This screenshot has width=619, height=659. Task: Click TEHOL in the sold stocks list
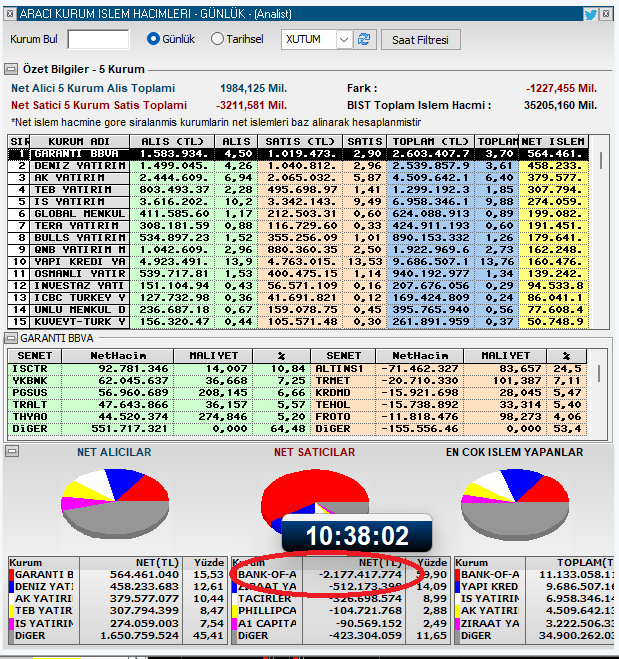point(333,405)
